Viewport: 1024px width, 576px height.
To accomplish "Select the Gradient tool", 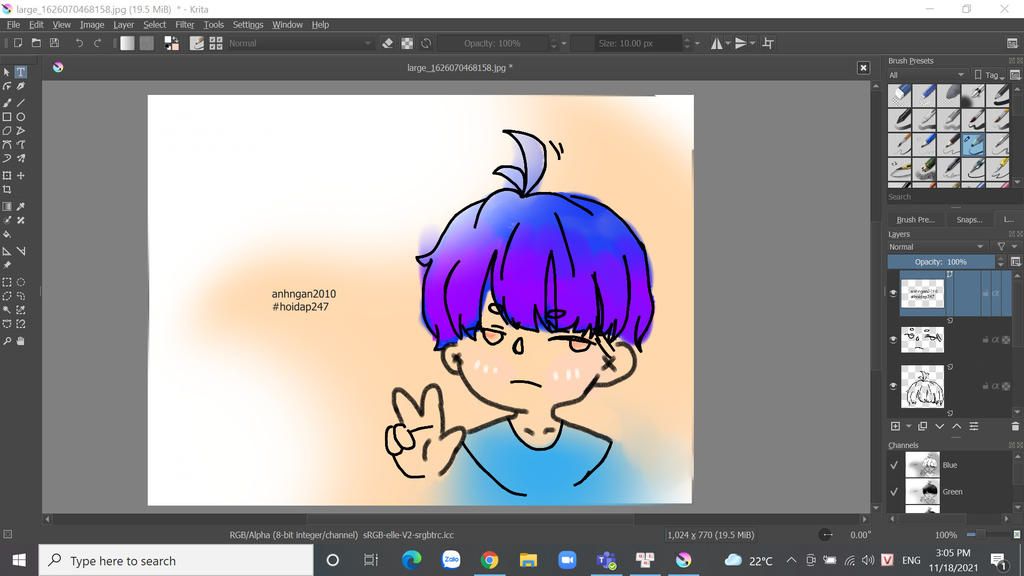I will pos(7,206).
